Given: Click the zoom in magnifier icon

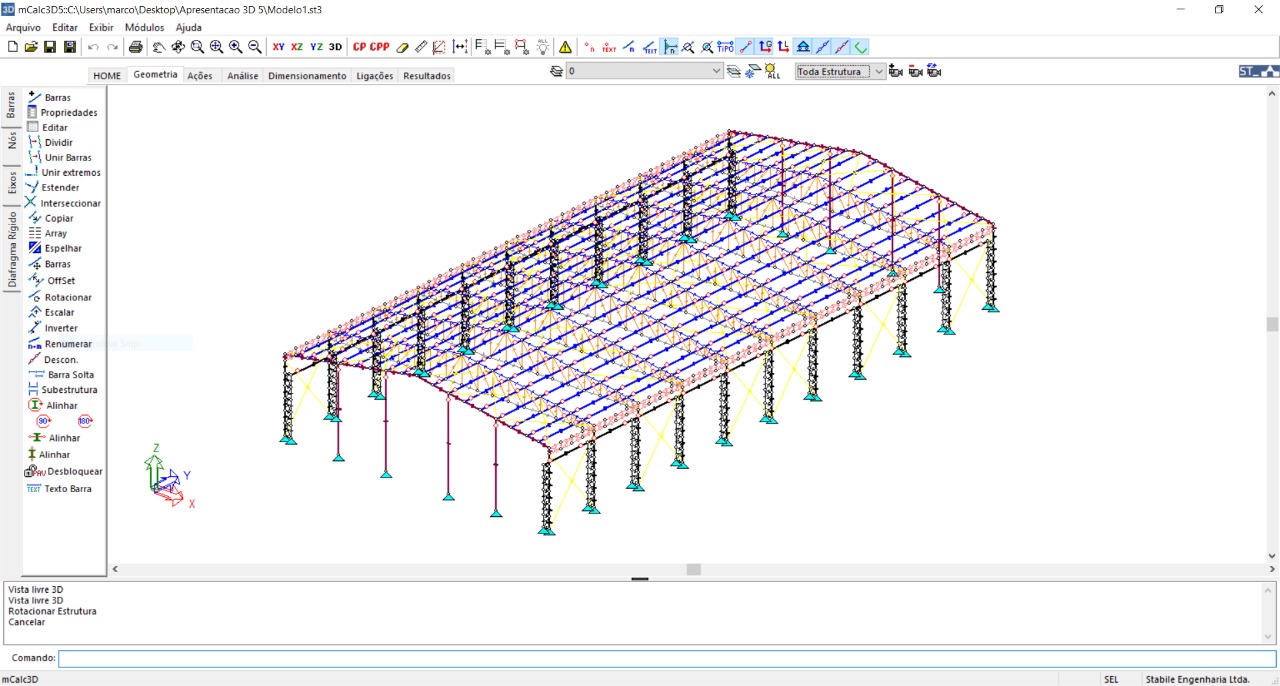Looking at the screenshot, I should click(236, 47).
